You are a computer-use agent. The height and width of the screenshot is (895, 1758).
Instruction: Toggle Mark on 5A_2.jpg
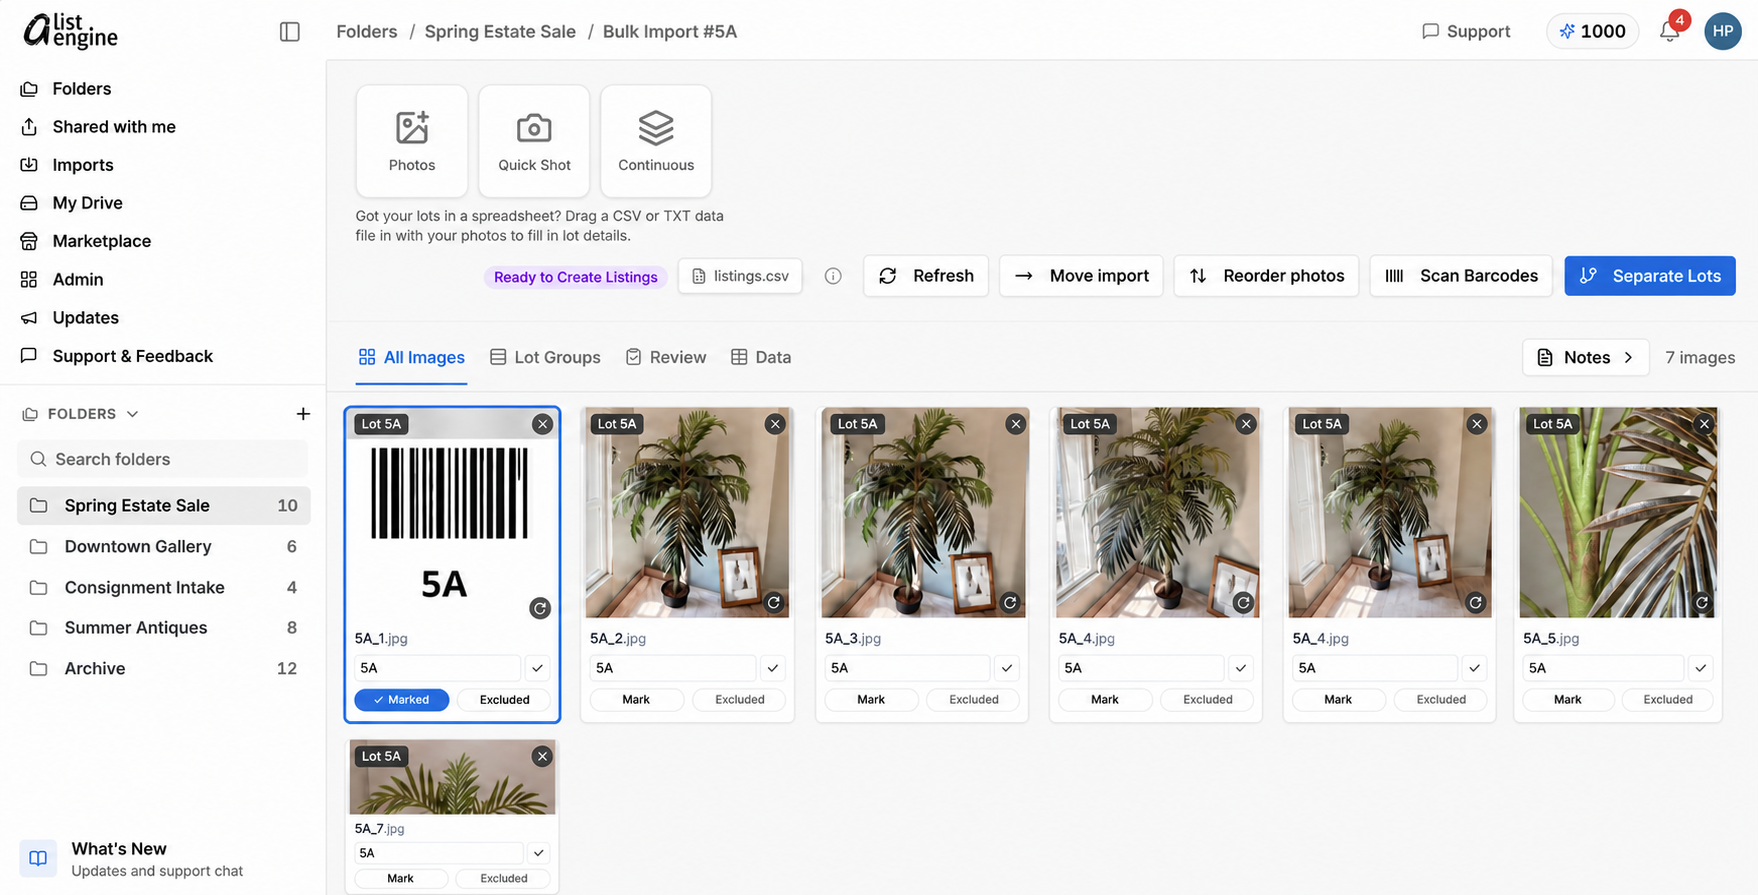point(636,700)
